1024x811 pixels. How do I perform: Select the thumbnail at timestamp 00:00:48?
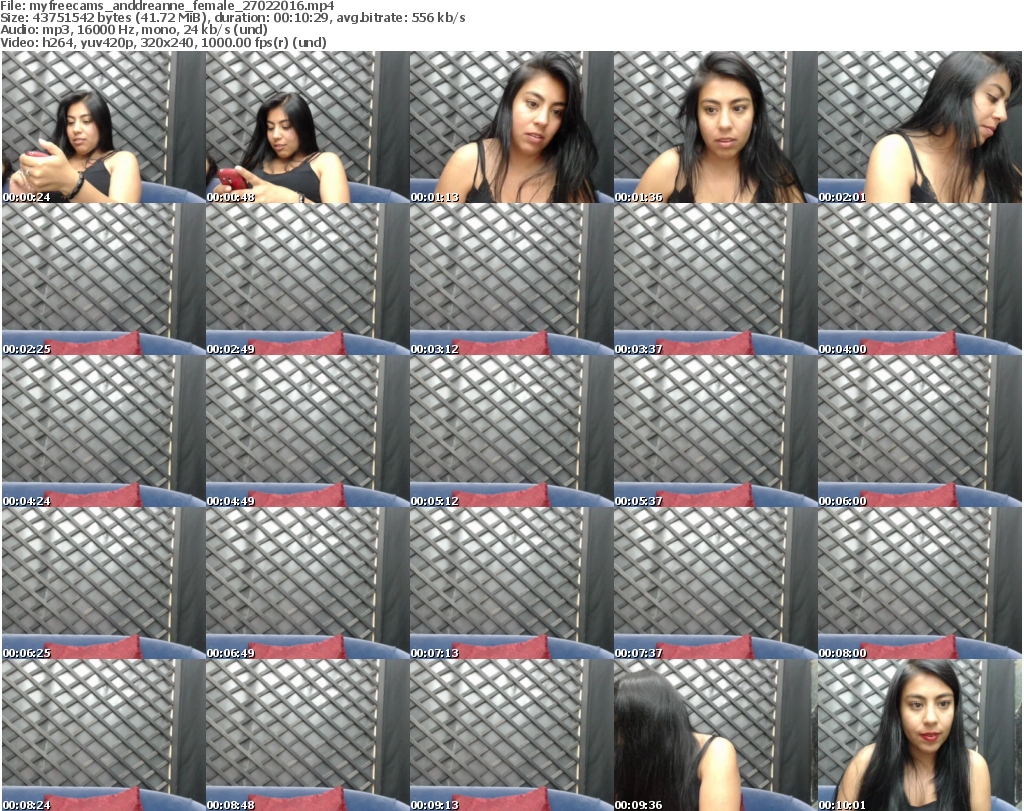(308, 127)
